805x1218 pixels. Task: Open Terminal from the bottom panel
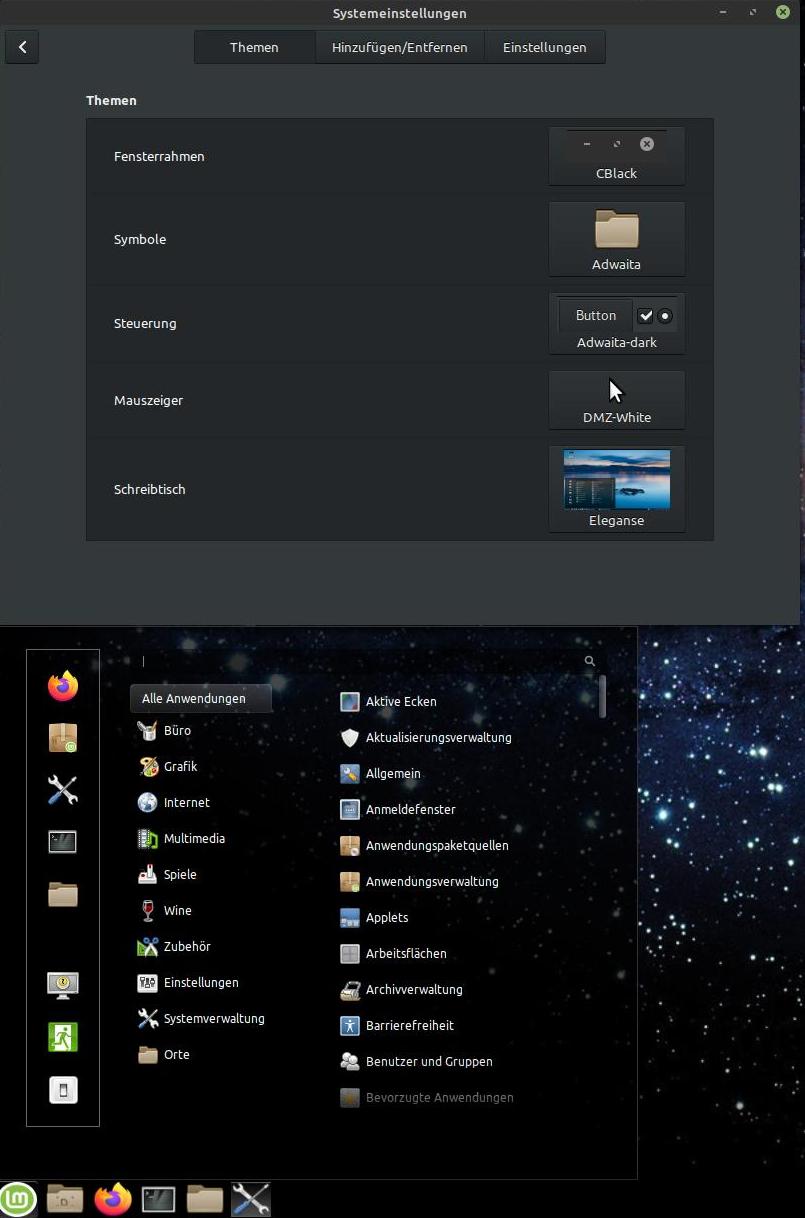(x=159, y=1199)
